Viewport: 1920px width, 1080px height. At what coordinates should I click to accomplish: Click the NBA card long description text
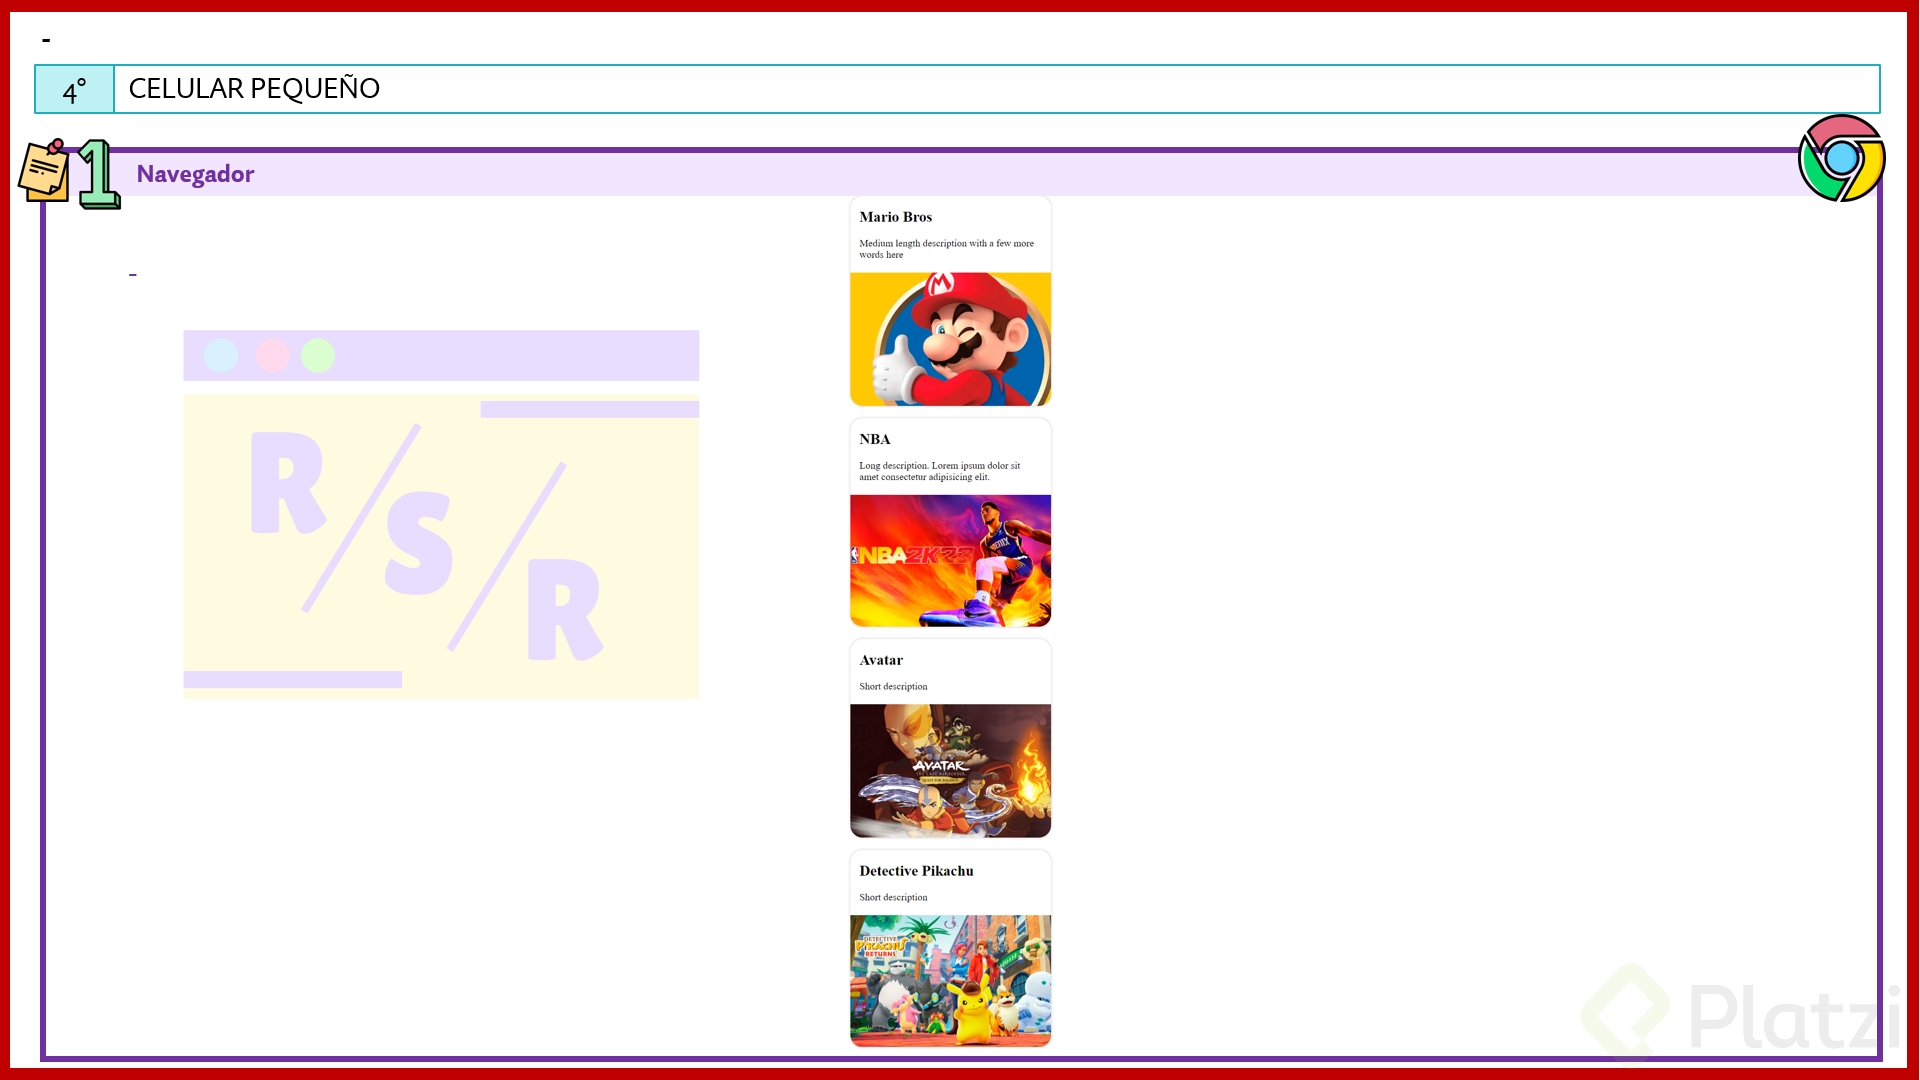pos(939,471)
